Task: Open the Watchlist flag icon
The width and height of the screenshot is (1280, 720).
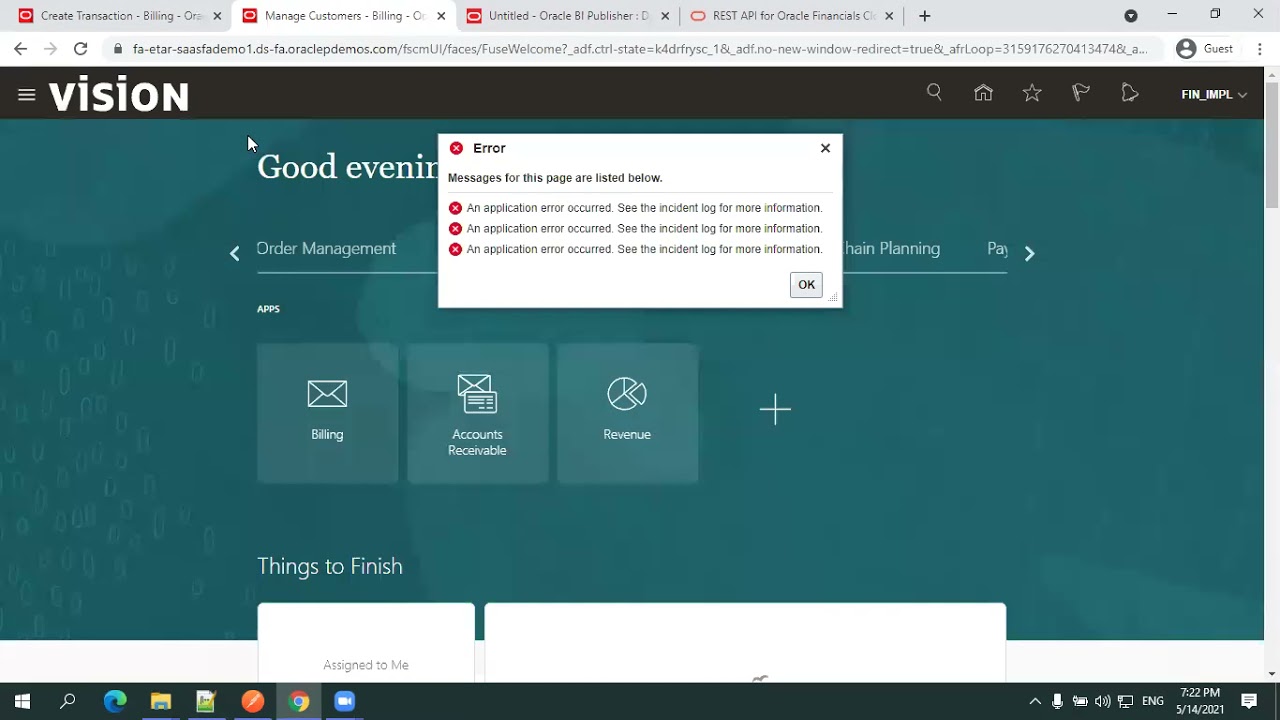Action: tap(1081, 93)
